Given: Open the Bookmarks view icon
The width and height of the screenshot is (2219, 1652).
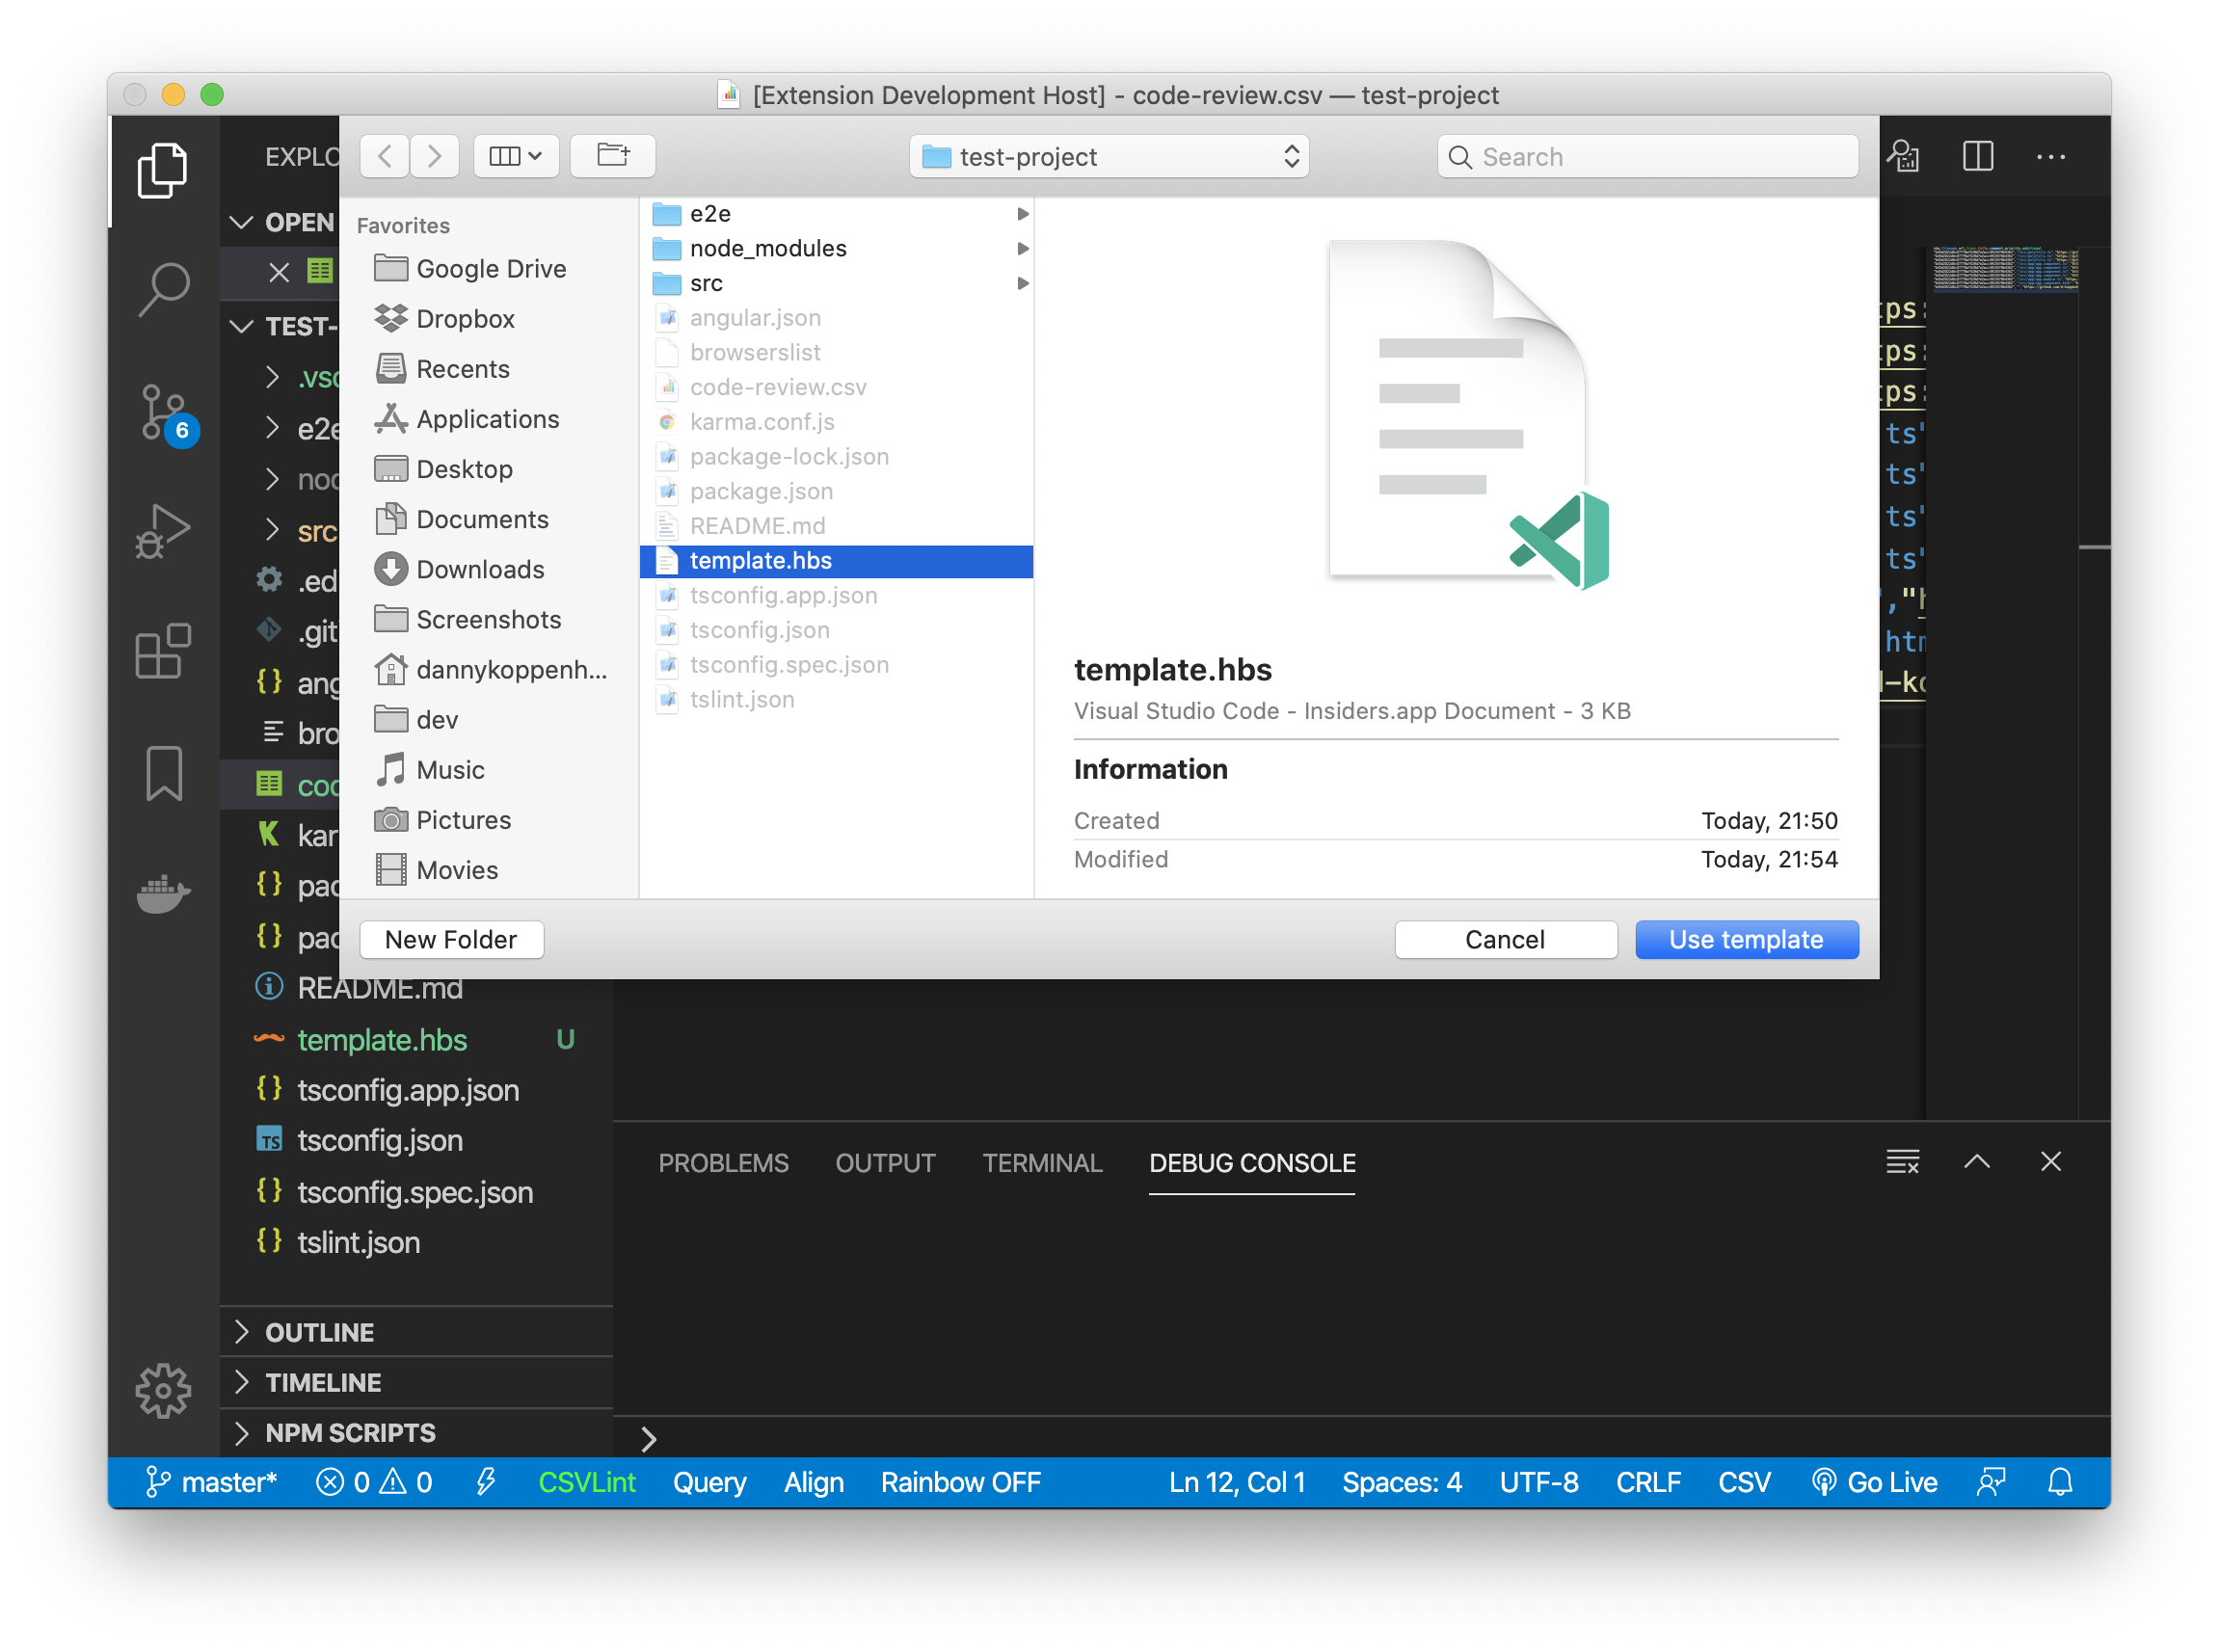Looking at the screenshot, I should tap(164, 773).
